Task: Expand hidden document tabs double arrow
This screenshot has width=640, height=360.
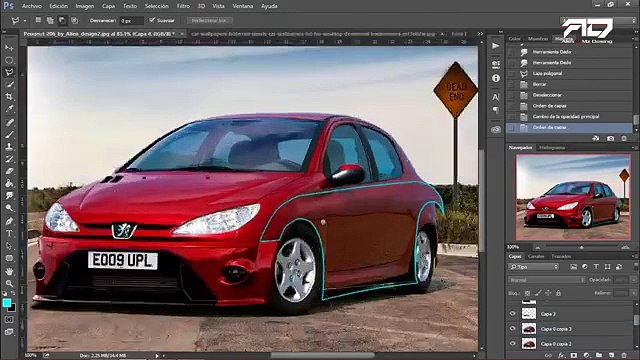Action: pyautogui.click(x=480, y=34)
